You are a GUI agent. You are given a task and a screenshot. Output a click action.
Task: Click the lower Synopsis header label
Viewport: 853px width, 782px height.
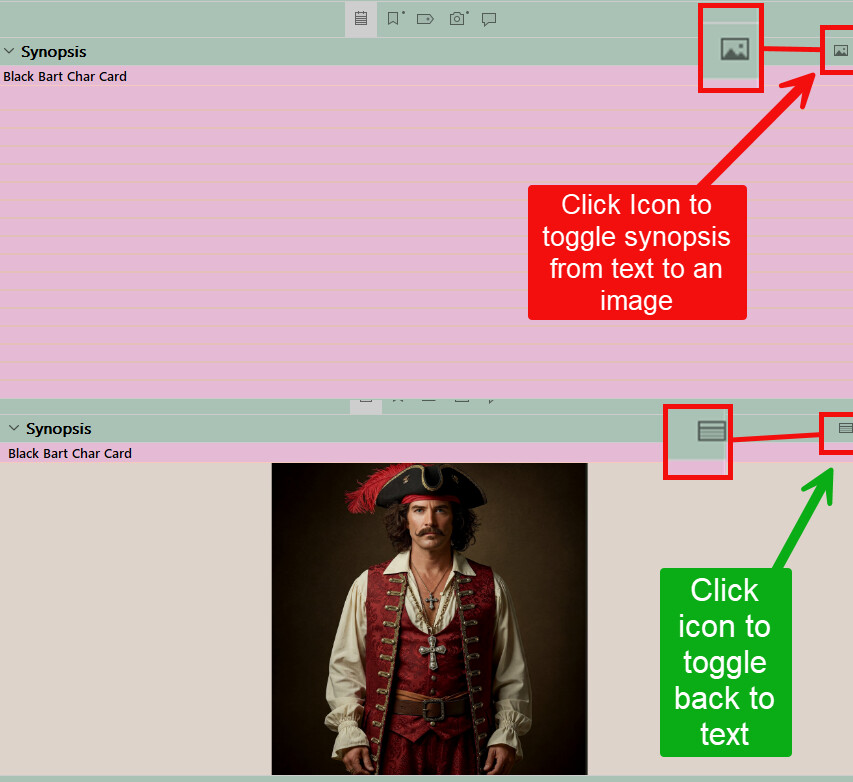(58, 428)
